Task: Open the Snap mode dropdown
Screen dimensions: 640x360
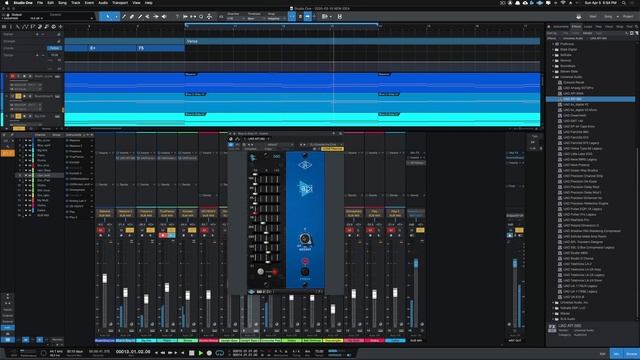Action: point(276,18)
